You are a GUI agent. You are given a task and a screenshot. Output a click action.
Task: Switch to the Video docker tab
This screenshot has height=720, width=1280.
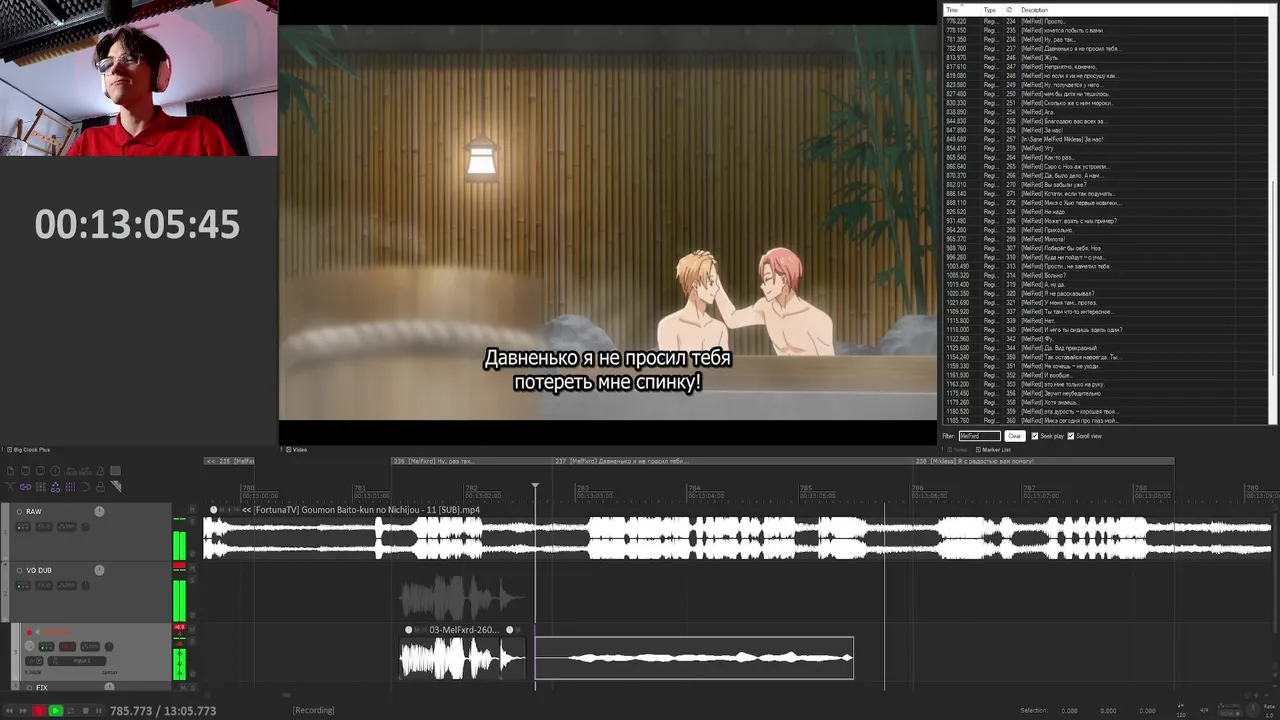297,449
